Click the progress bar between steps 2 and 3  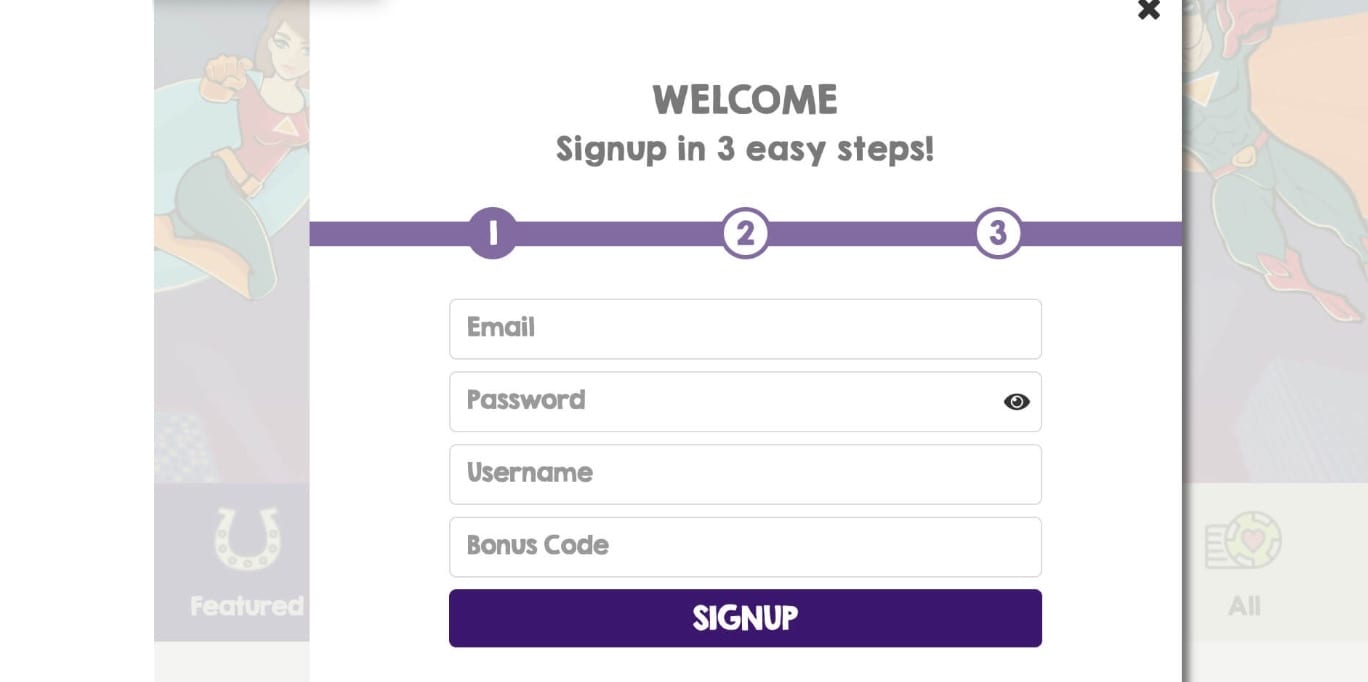pyautogui.click(x=872, y=234)
